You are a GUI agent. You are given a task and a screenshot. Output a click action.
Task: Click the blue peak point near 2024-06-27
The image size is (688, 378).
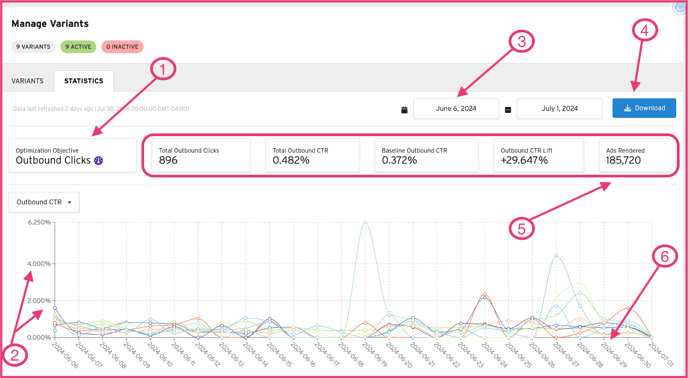point(556,255)
